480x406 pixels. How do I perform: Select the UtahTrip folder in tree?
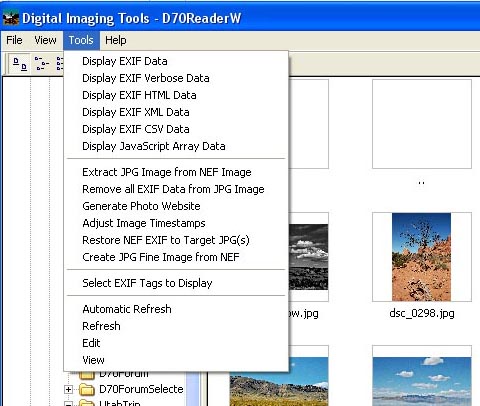pos(120,403)
